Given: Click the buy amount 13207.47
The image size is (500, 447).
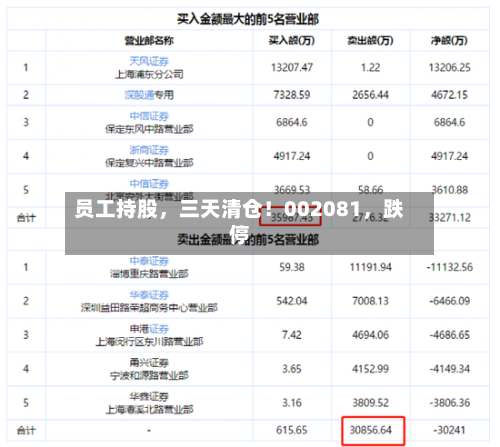Looking at the screenshot, I should click(x=292, y=68).
